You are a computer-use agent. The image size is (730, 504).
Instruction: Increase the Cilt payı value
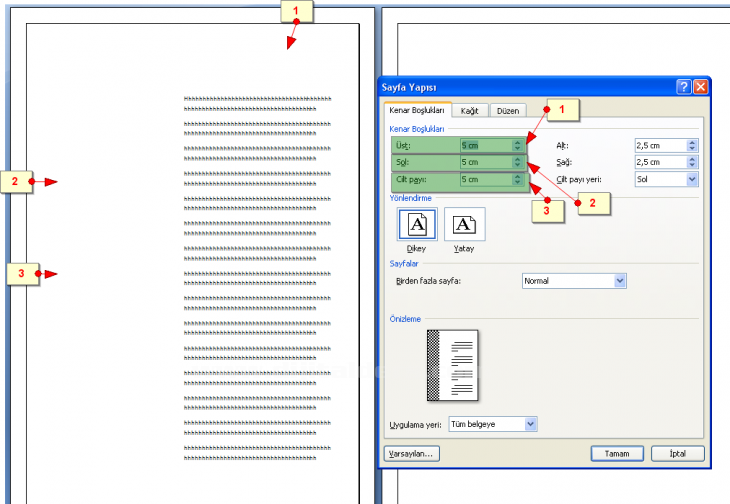pyautogui.click(x=517, y=176)
